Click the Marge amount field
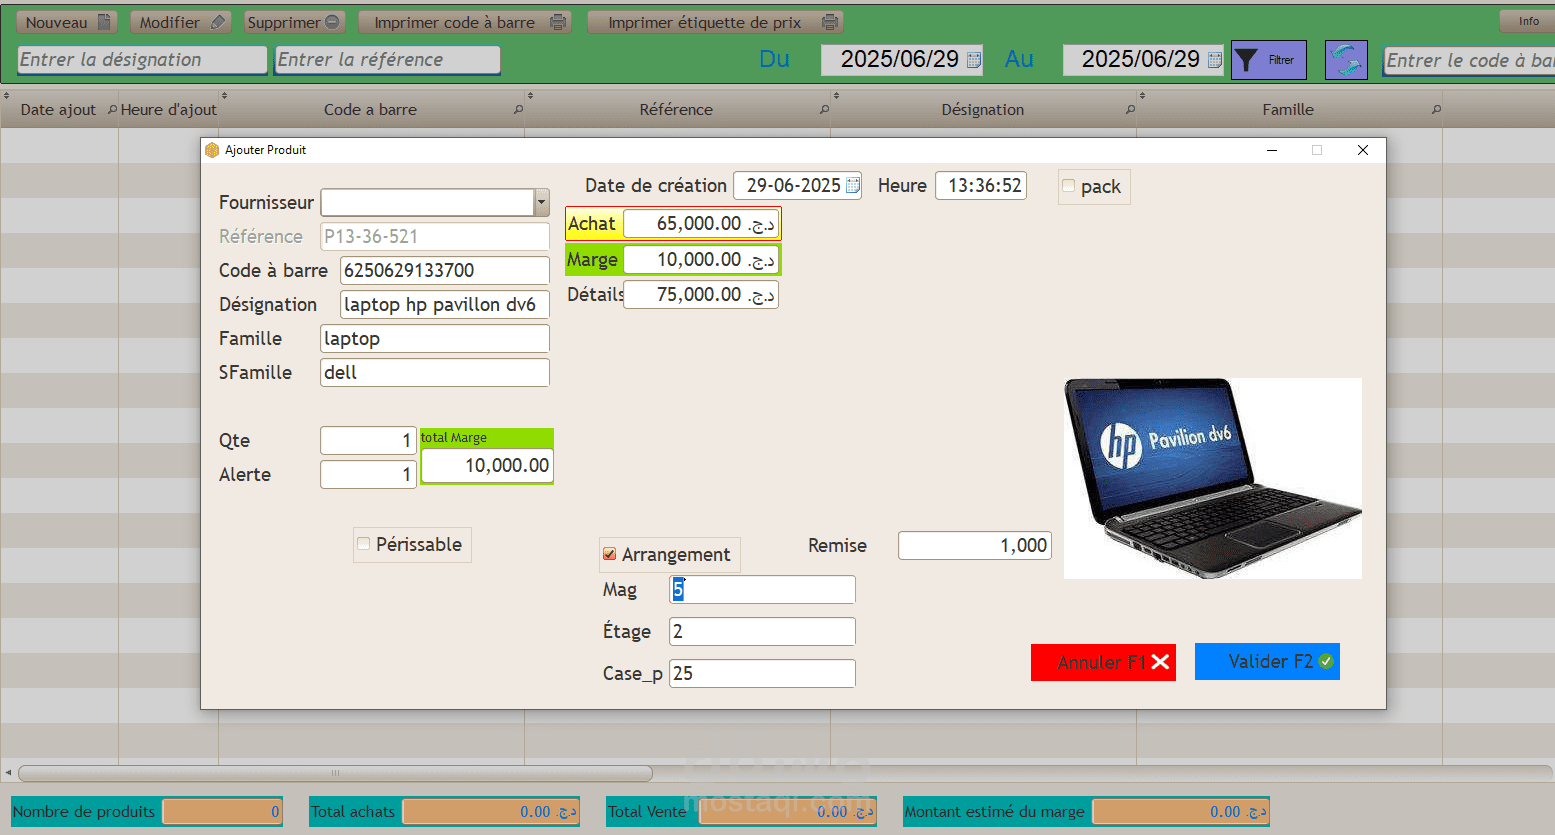The width and height of the screenshot is (1555, 835). tap(700, 260)
